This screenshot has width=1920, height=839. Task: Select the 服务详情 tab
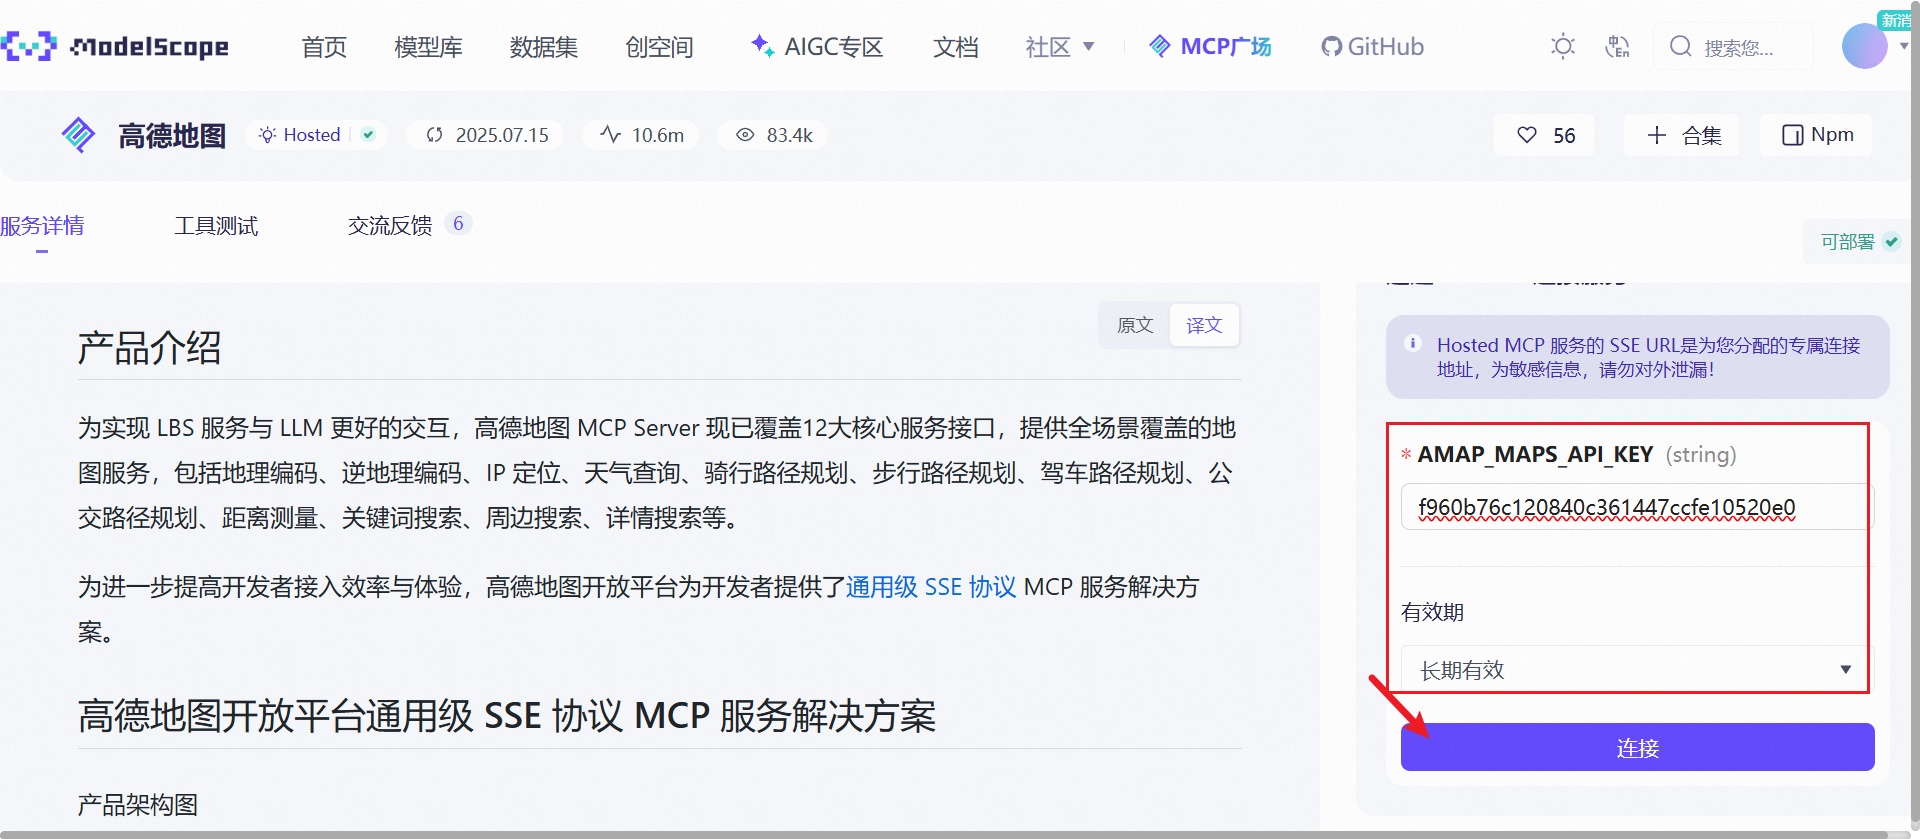pos(42,226)
